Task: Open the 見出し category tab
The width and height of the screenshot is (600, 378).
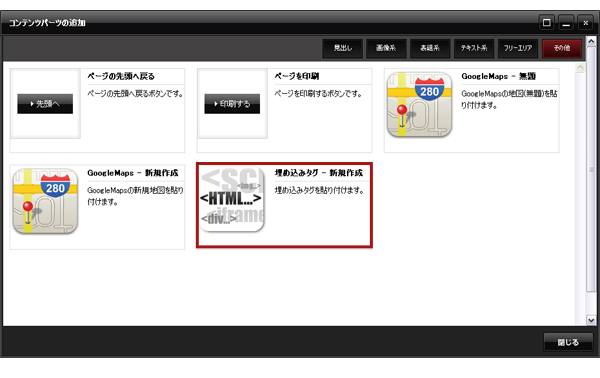Action: [x=342, y=48]
